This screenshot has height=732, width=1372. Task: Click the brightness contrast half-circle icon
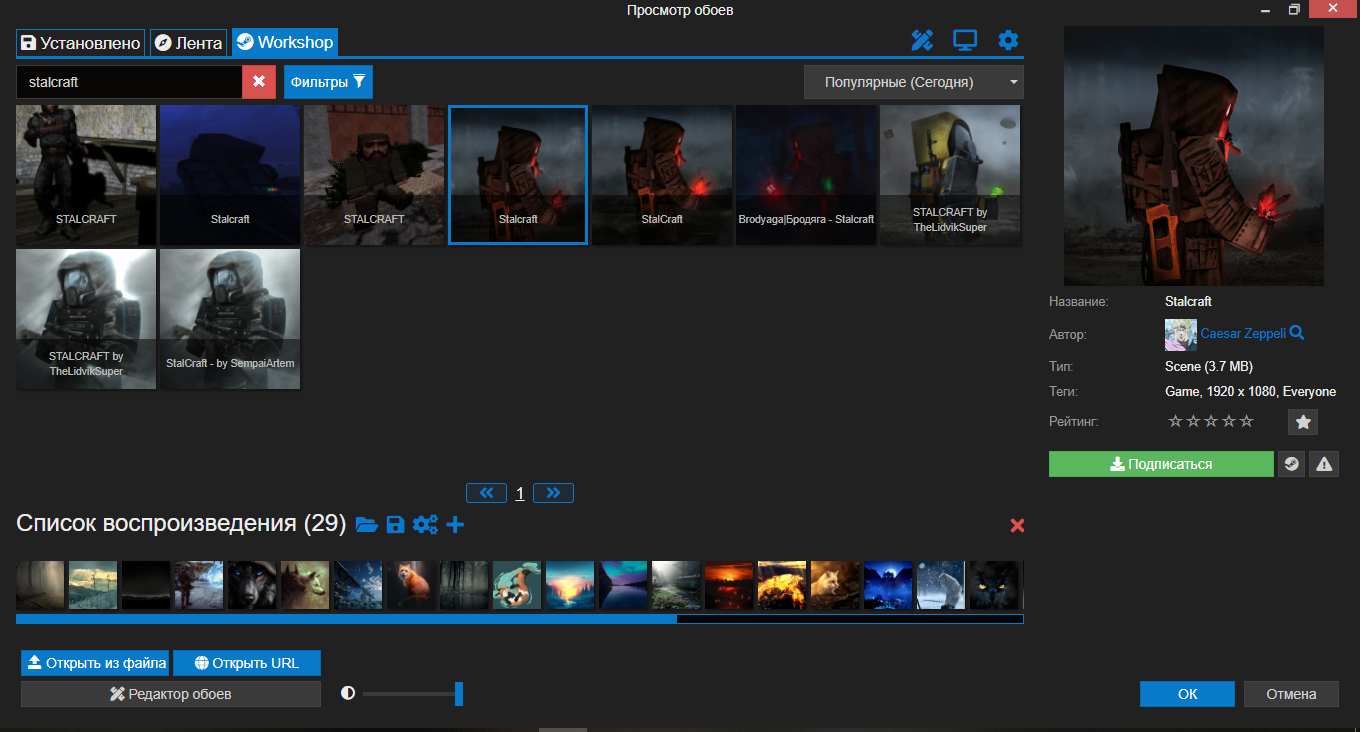348,692
